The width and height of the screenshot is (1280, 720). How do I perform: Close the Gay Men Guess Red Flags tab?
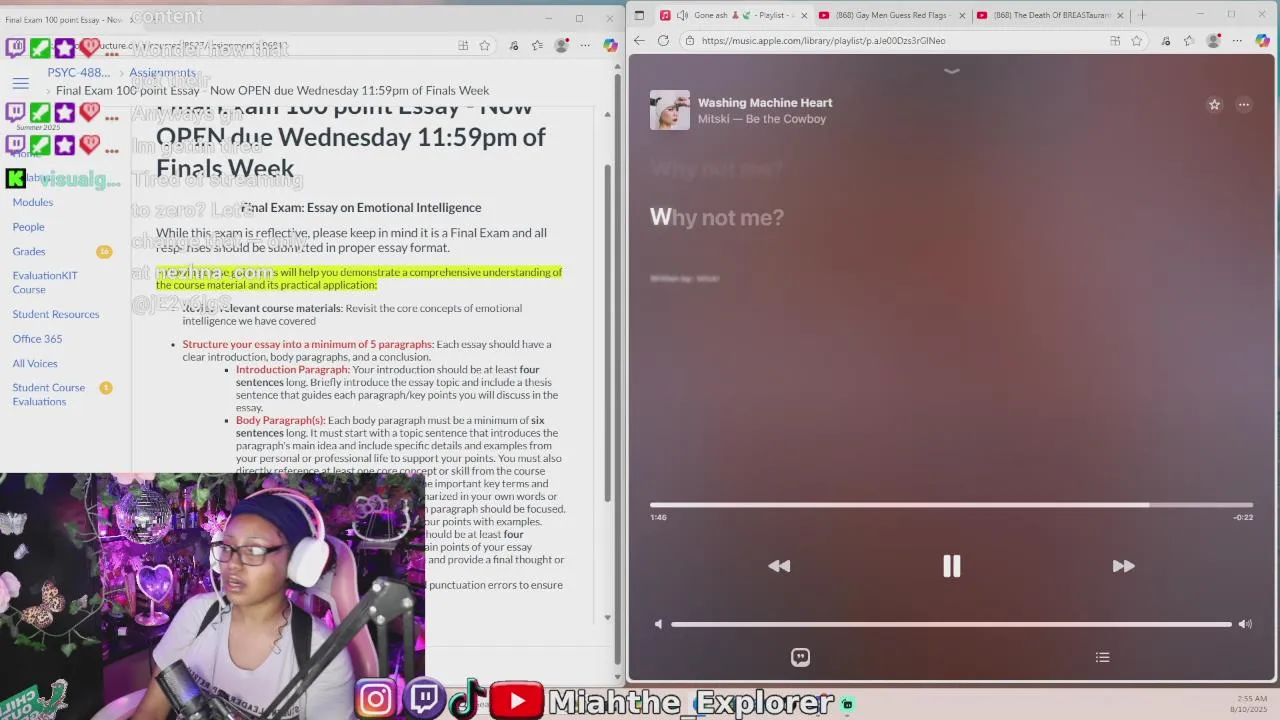pos(962,15)
